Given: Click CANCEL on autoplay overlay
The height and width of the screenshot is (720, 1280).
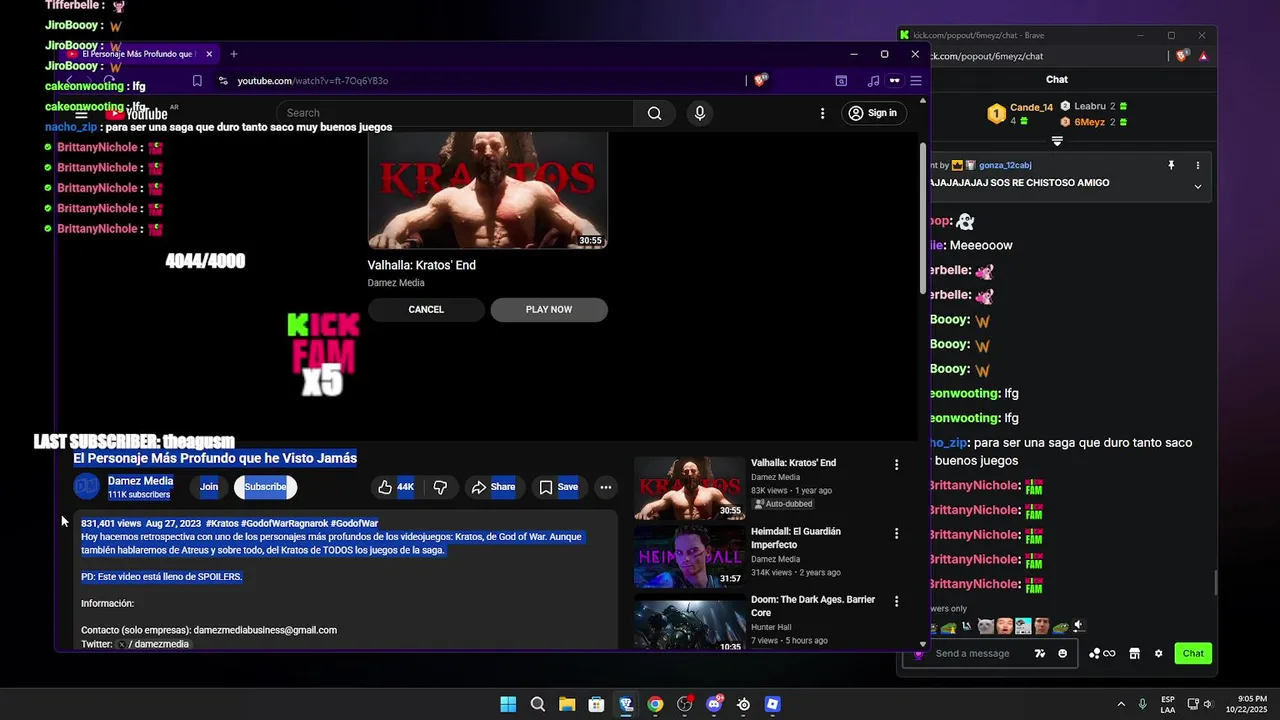Looking at the screenshot, I should tap(426, 310).
